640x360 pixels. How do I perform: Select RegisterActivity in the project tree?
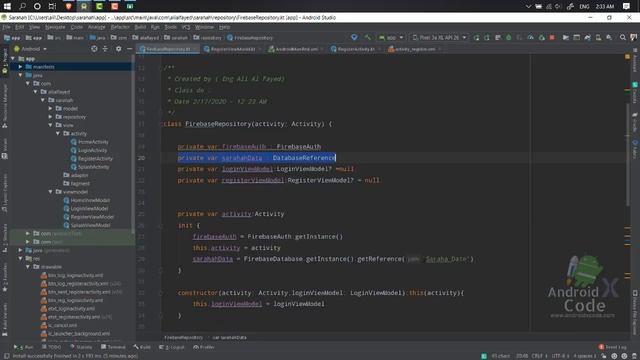pos(92,159)
